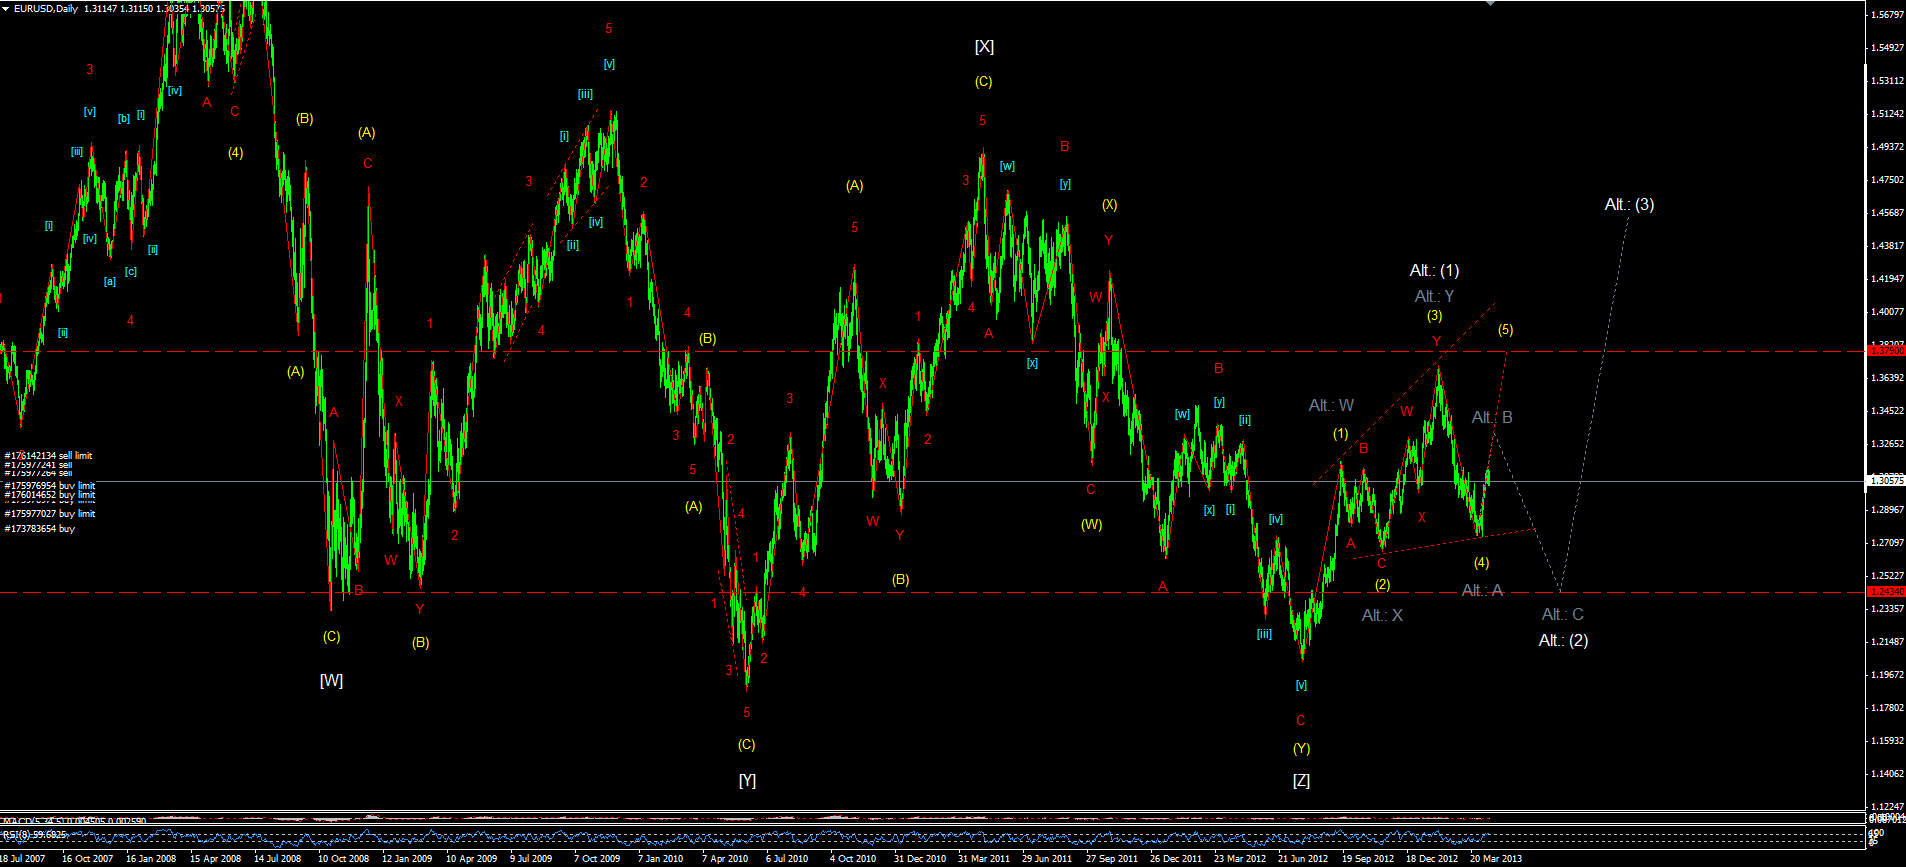
Task: Click the current price tag 1.30575 on axis
Action: click(1886, 481)
